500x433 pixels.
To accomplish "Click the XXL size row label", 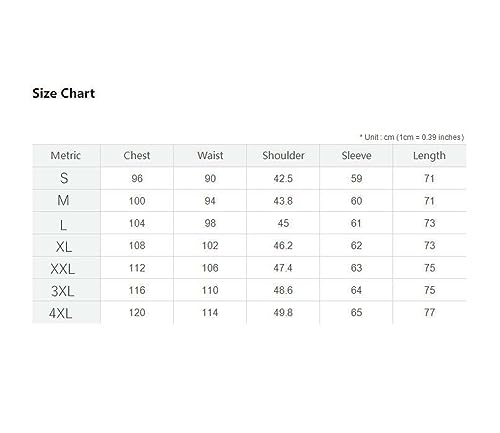I will [63, 269].
